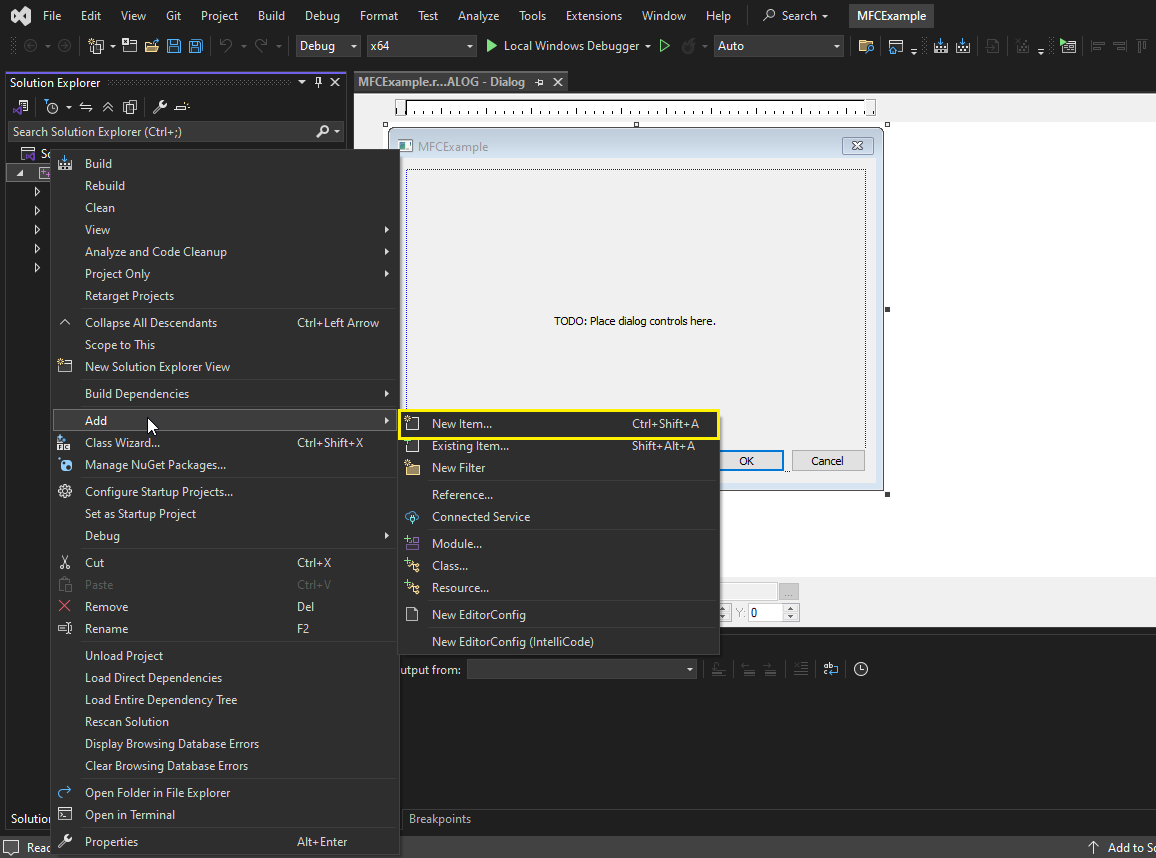
Task: Click the Find in Files folder-search icon
Action: 866,46
